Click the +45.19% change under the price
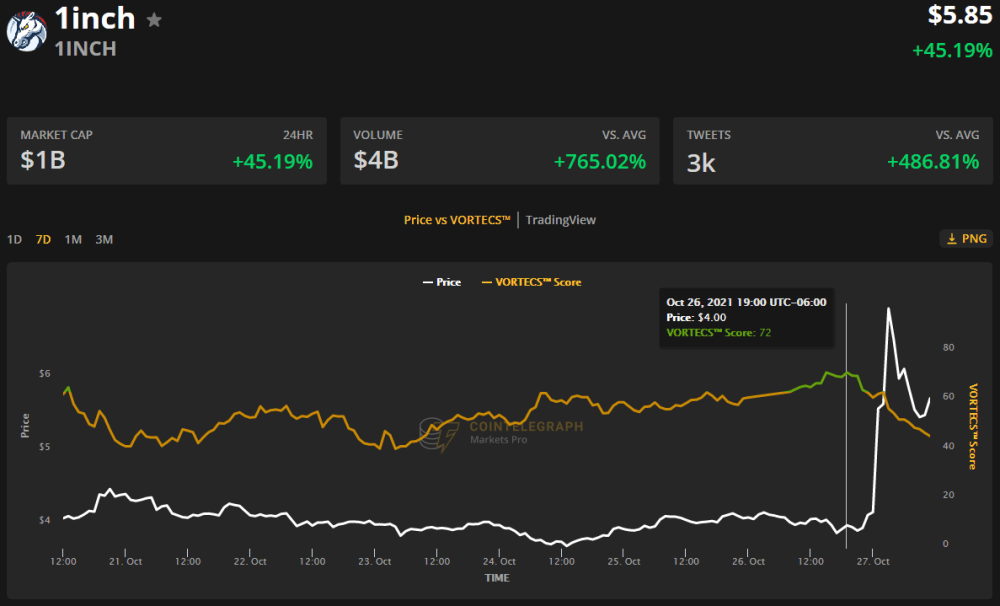 coord(952,50)
